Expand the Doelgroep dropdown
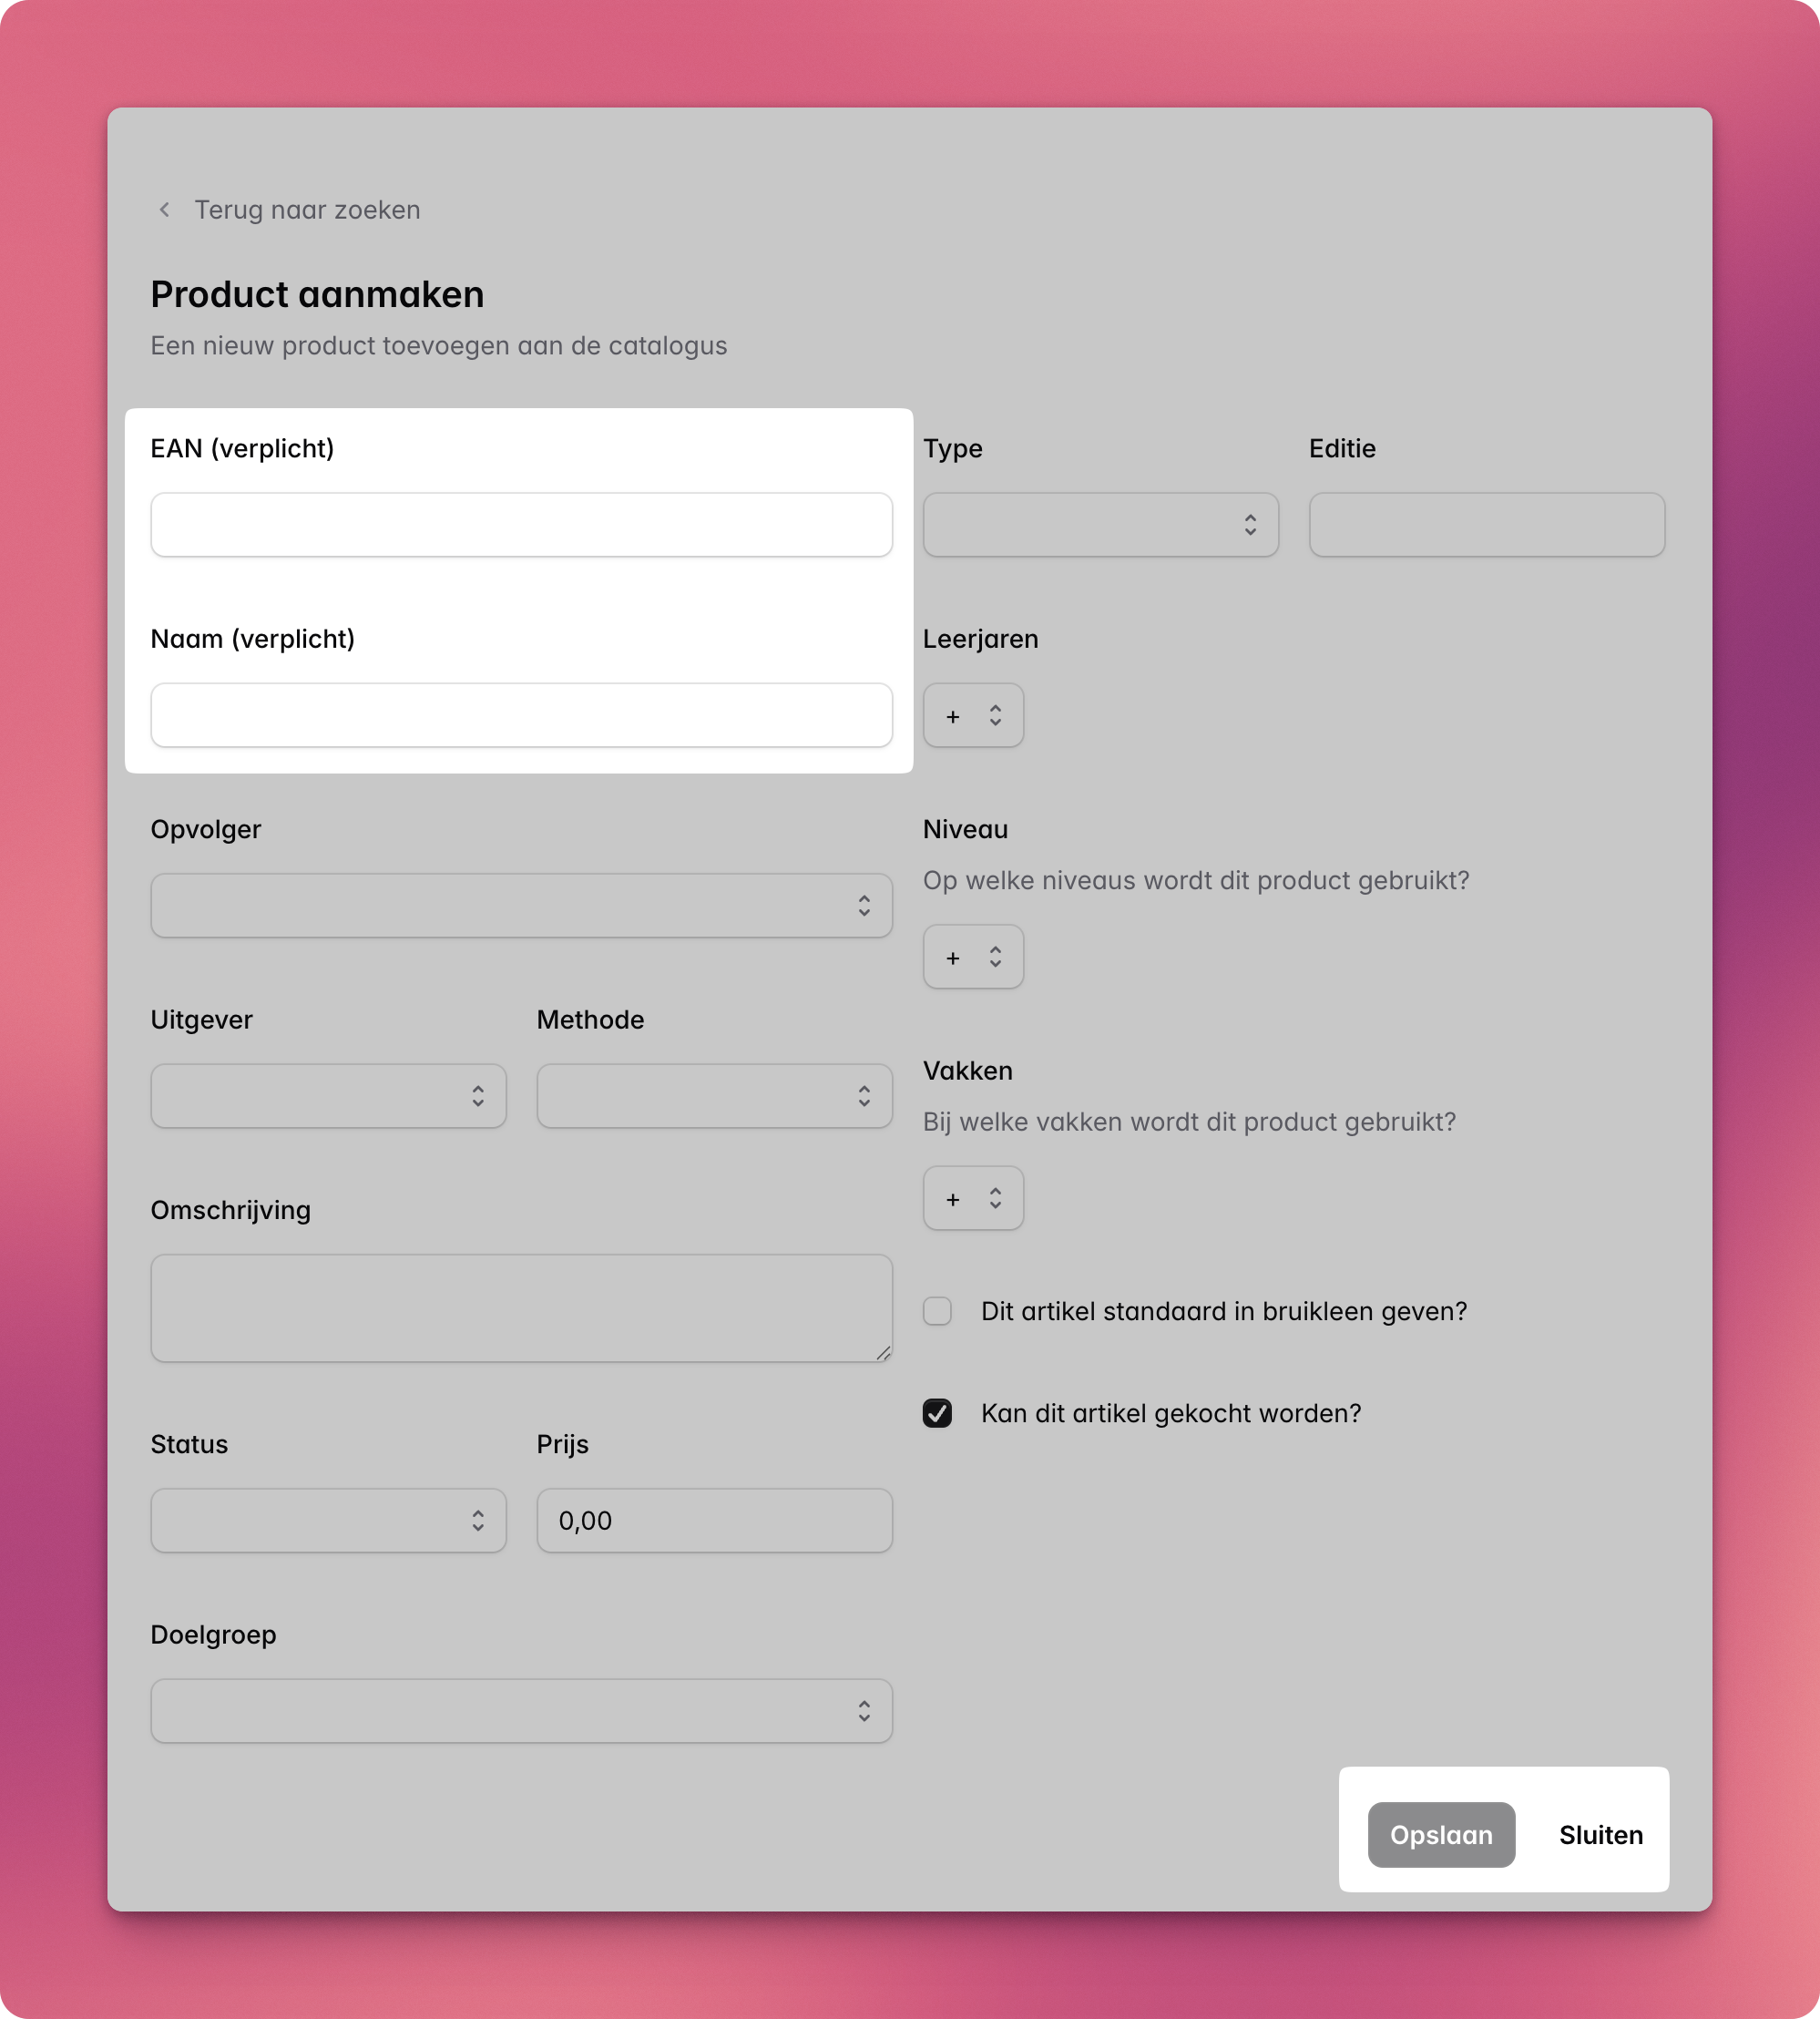Screen dimensions: 1820x2019 click(x=521, y=1711)
